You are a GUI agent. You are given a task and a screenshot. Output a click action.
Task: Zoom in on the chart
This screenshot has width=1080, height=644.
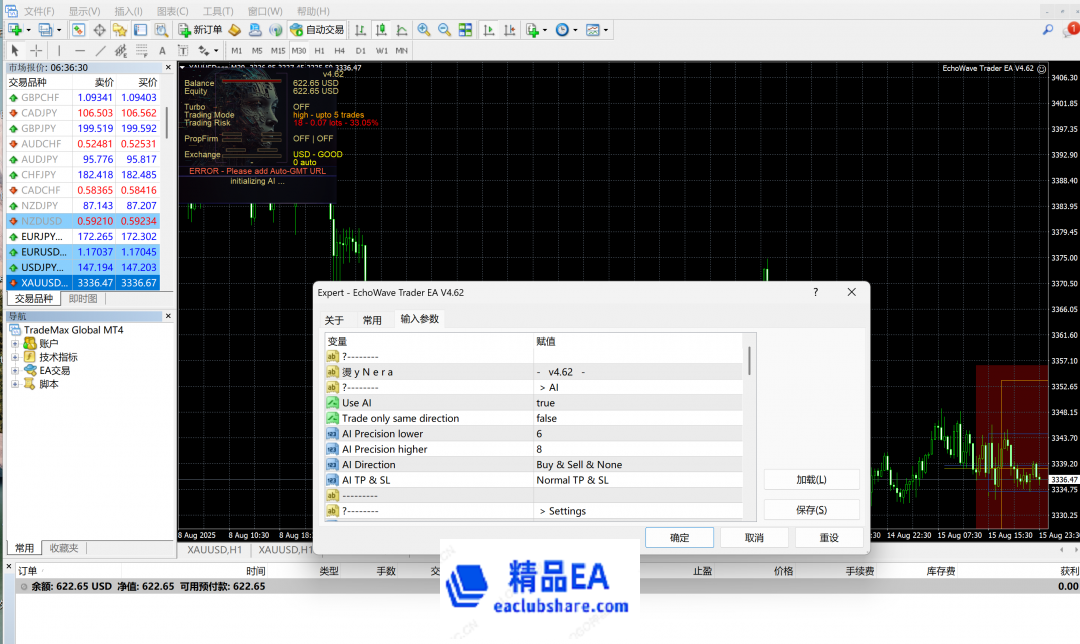point(424,30)
